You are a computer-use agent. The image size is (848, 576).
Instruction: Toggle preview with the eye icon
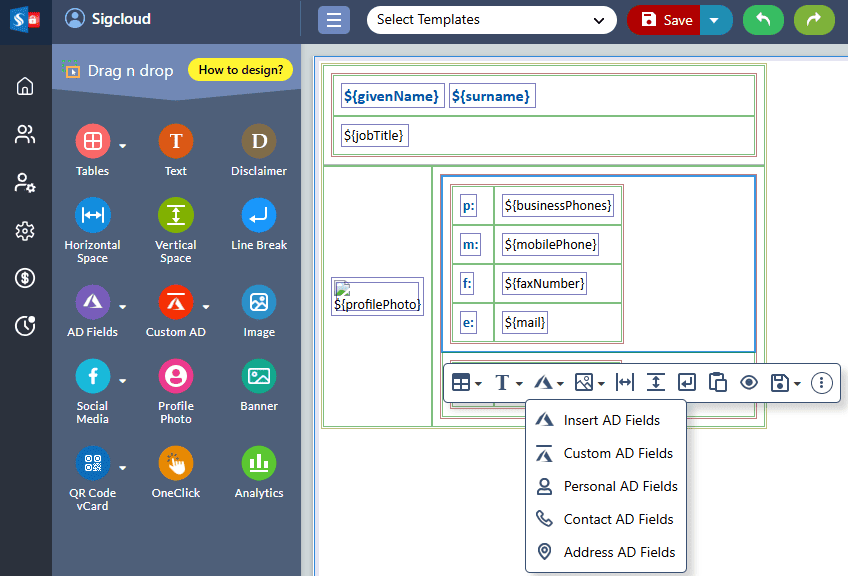(749, 382)
